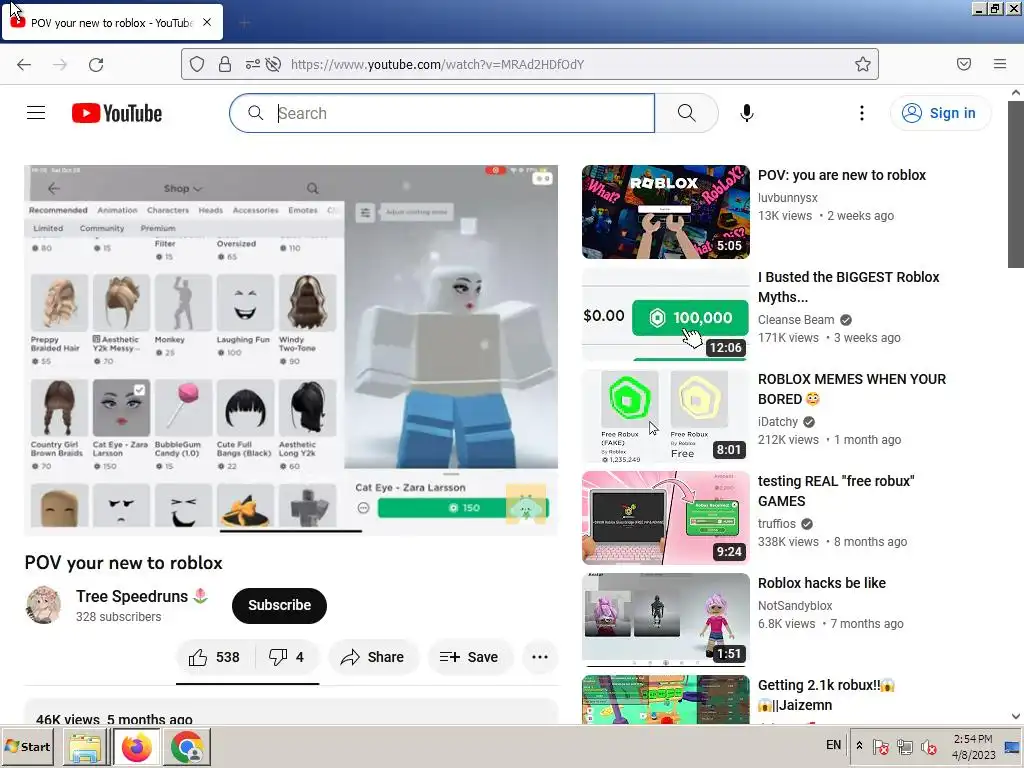Screen dimensions: 1024x768
Task: Go forward with the browser forward arrow
Action: coord(60,64)
